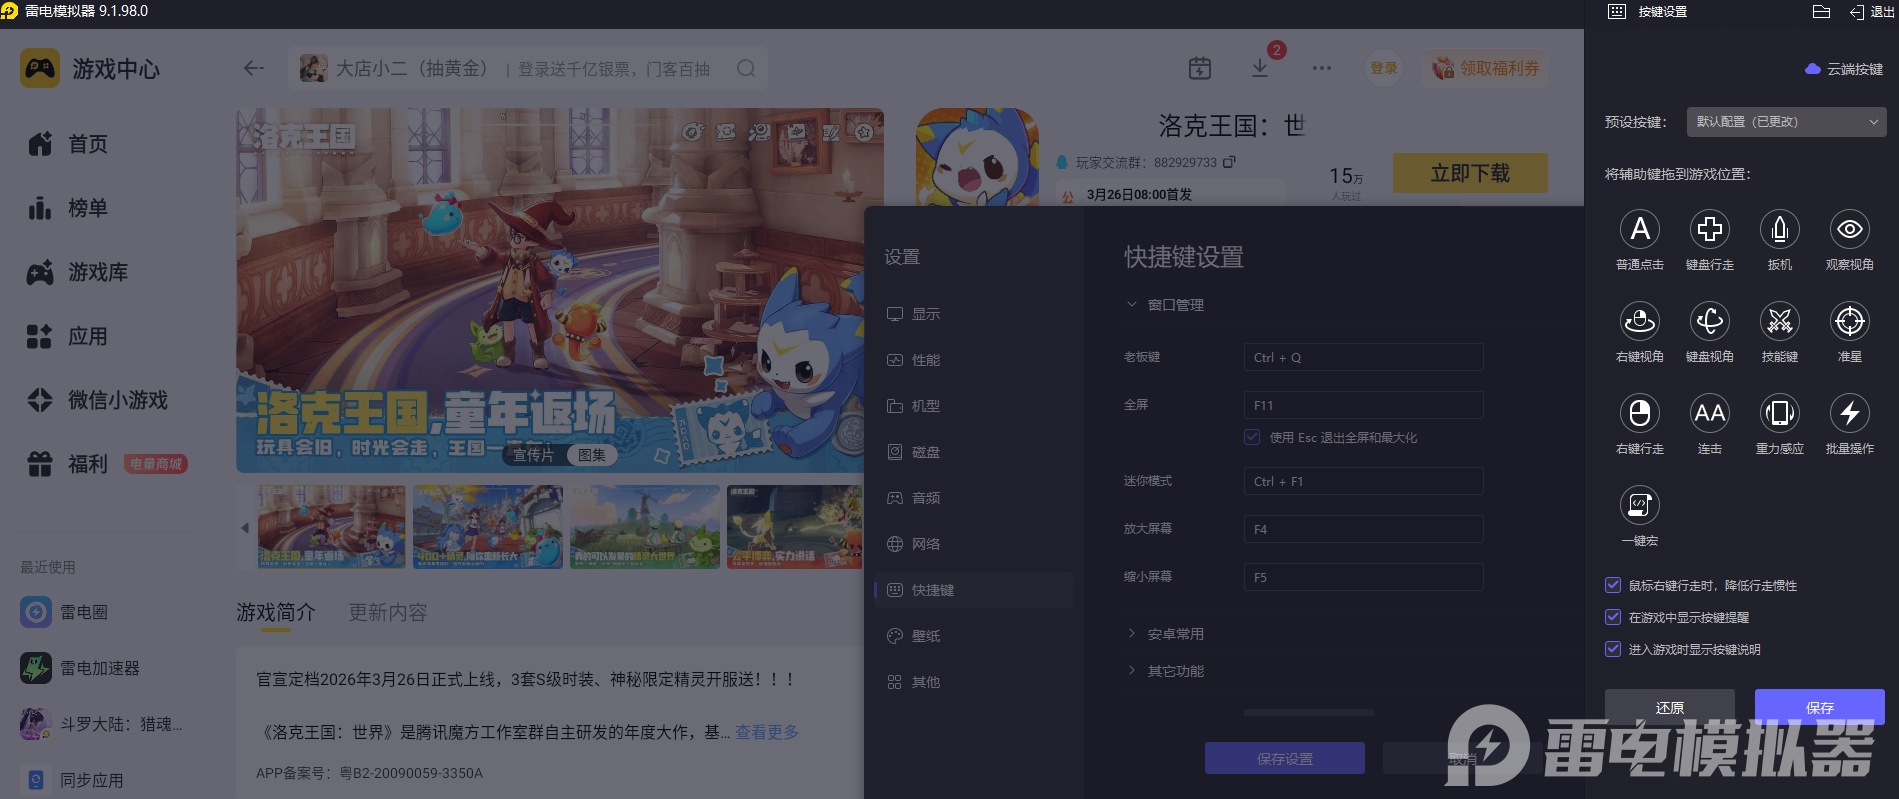Image resolution: width=1899 pixels, height=799 pixels.
Task: Select the 右键视角 key tool
Action: [x=1640, y=321]
